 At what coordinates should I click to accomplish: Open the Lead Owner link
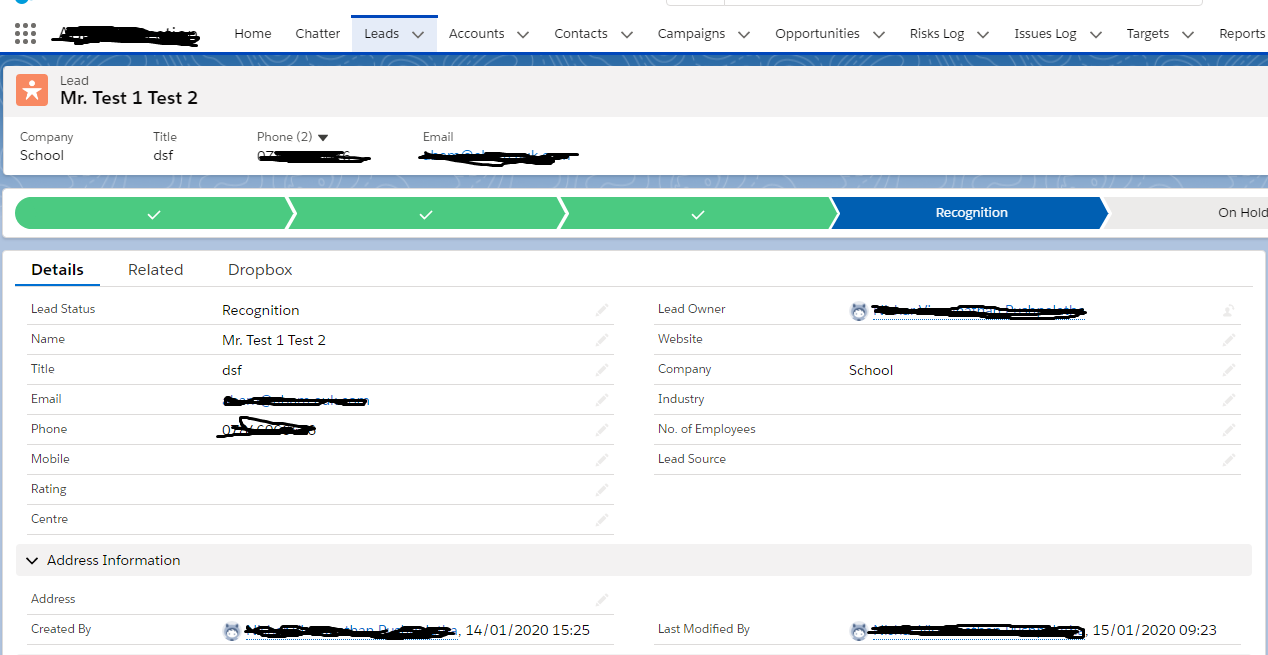[x=975, y=310]
